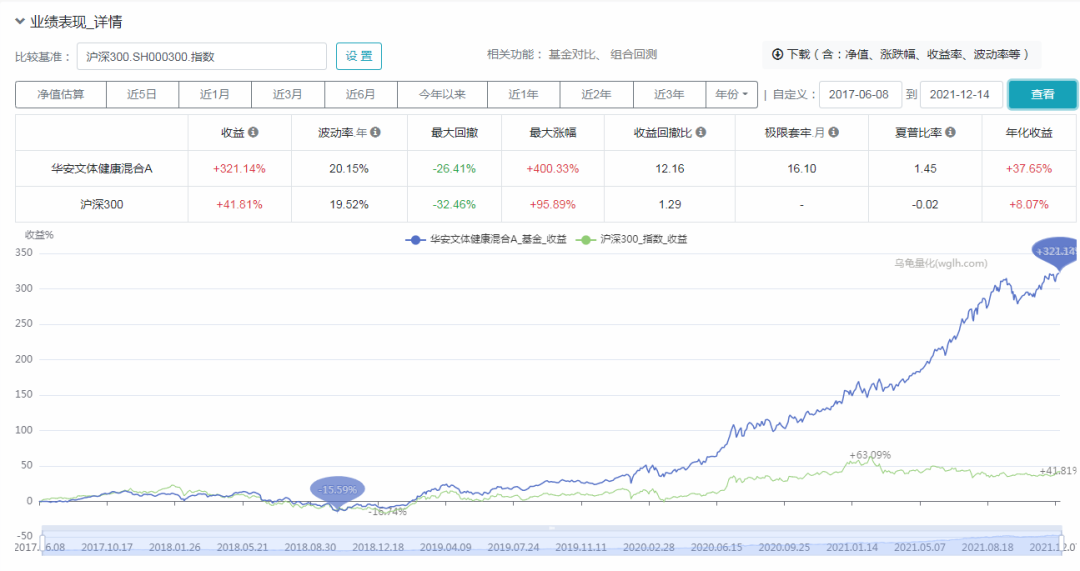Click the range slider's selected area

pos(552,541)
